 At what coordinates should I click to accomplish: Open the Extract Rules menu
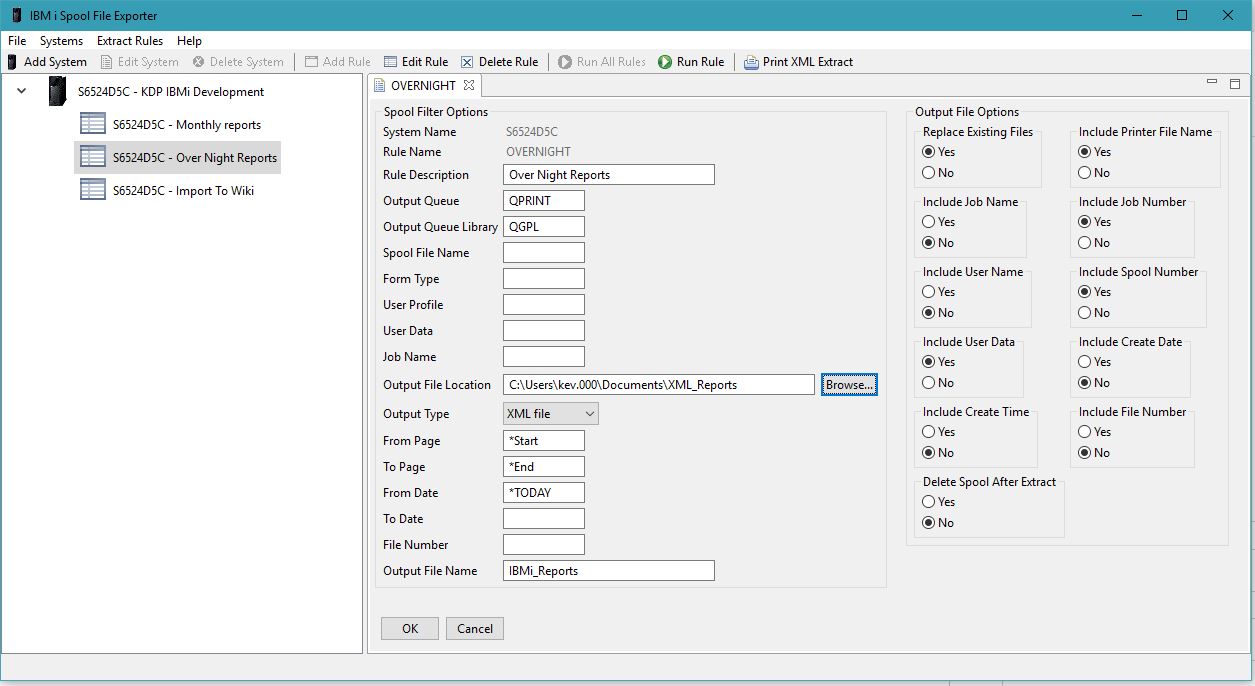click(130, 41)
